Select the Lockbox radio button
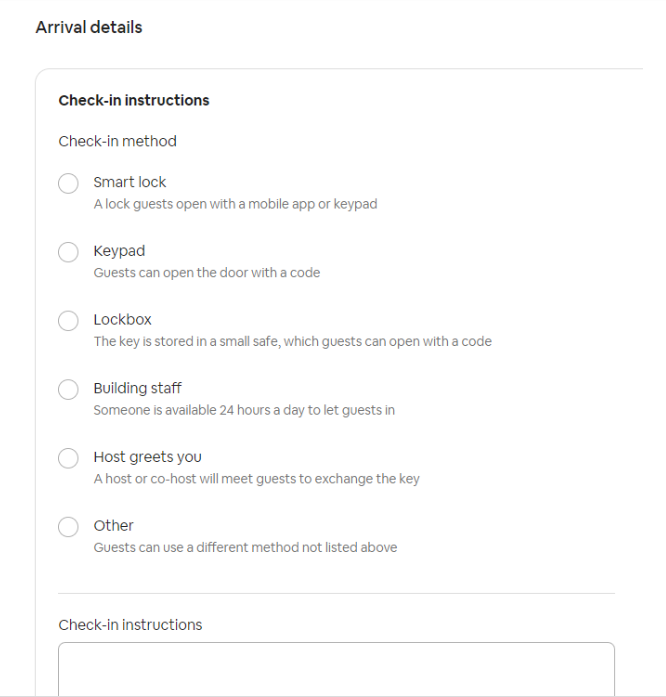Screen dimensions: 666x697 point(68,321)
